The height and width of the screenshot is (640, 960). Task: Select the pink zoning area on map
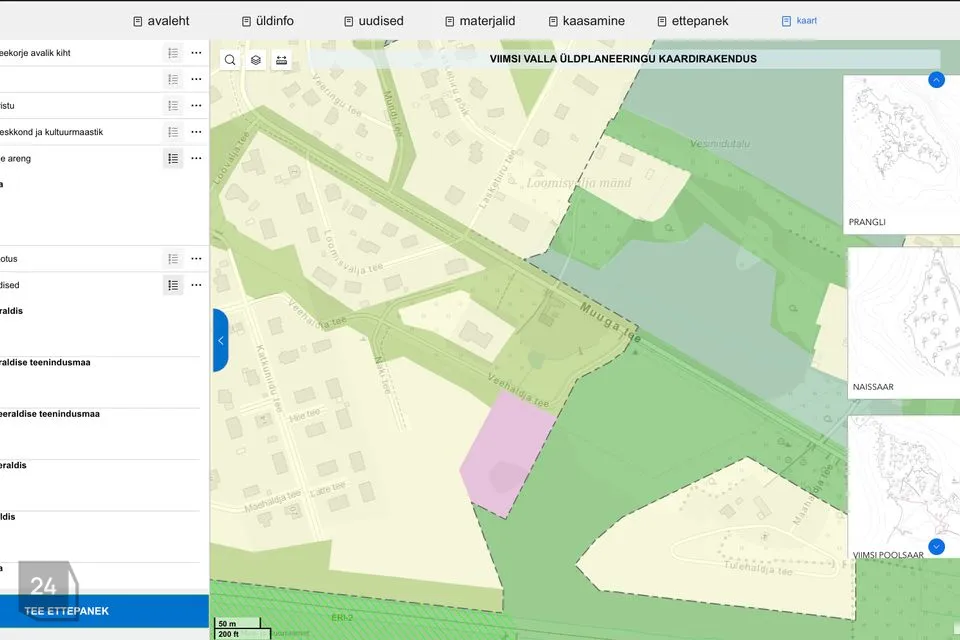click(507, 453)
